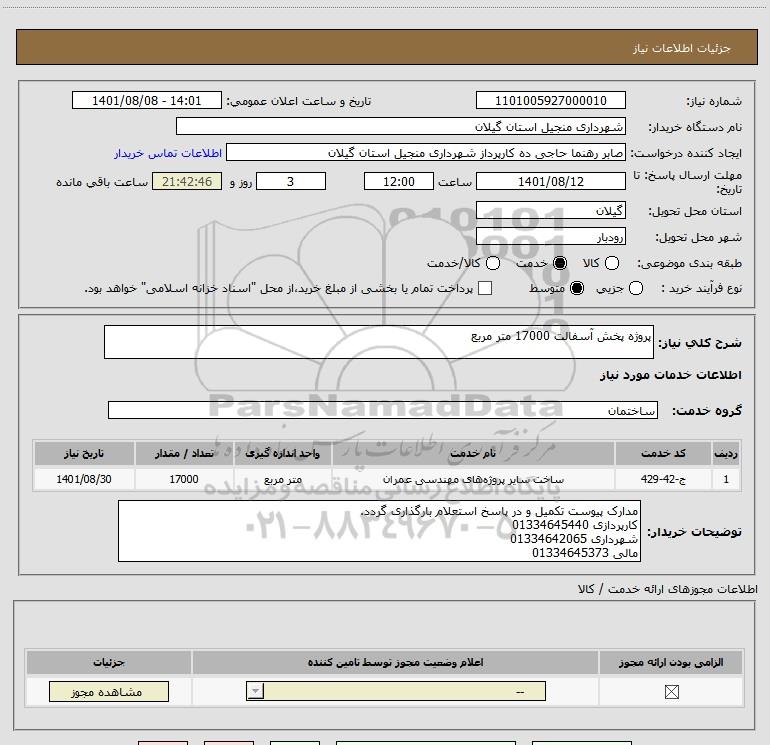
Task: Toggle the الزامی بودن ارائه مجوز checkbox
Action: click(x=671, y=692)
